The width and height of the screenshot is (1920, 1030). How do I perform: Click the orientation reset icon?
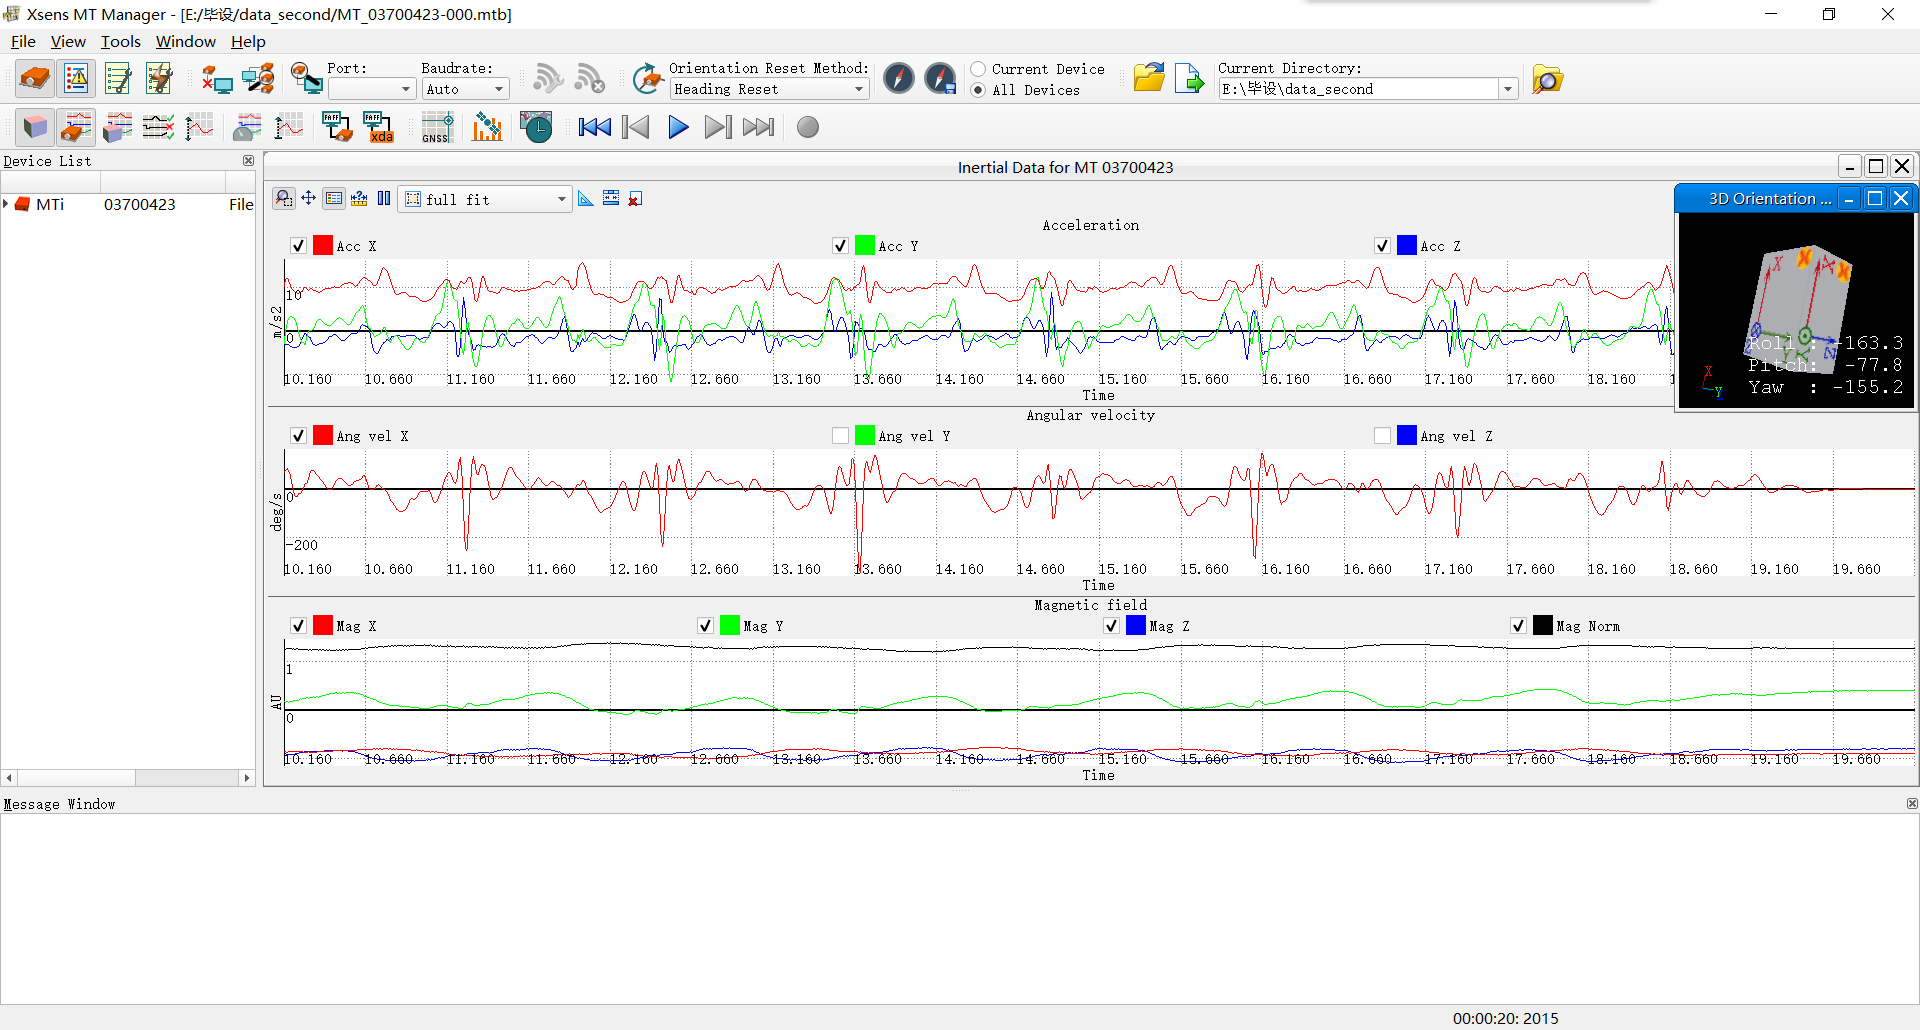click(648, 79)
